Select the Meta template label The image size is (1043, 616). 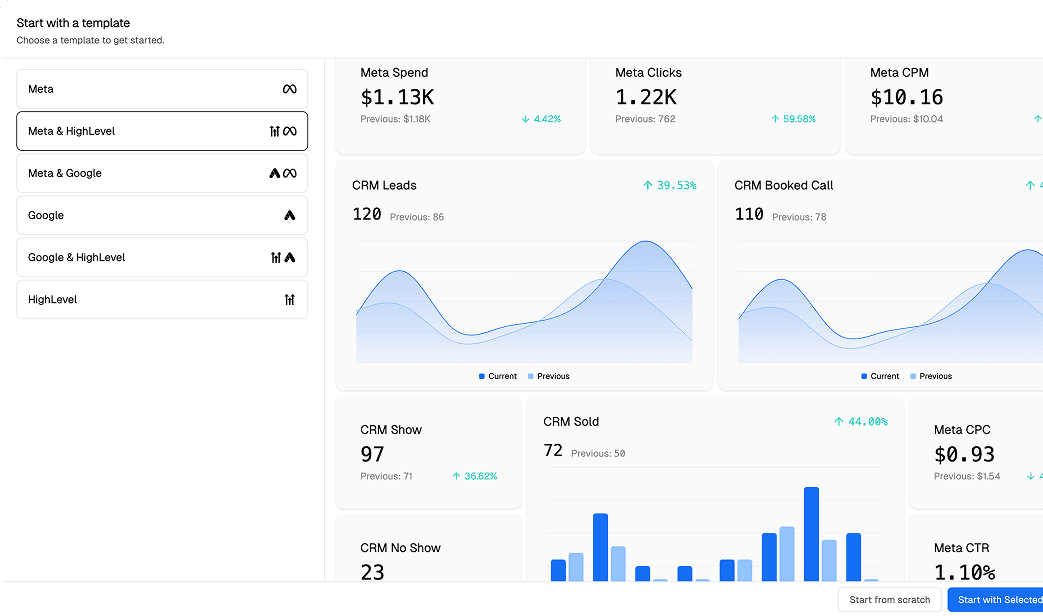pyautogui.click(x=41, y=89)
